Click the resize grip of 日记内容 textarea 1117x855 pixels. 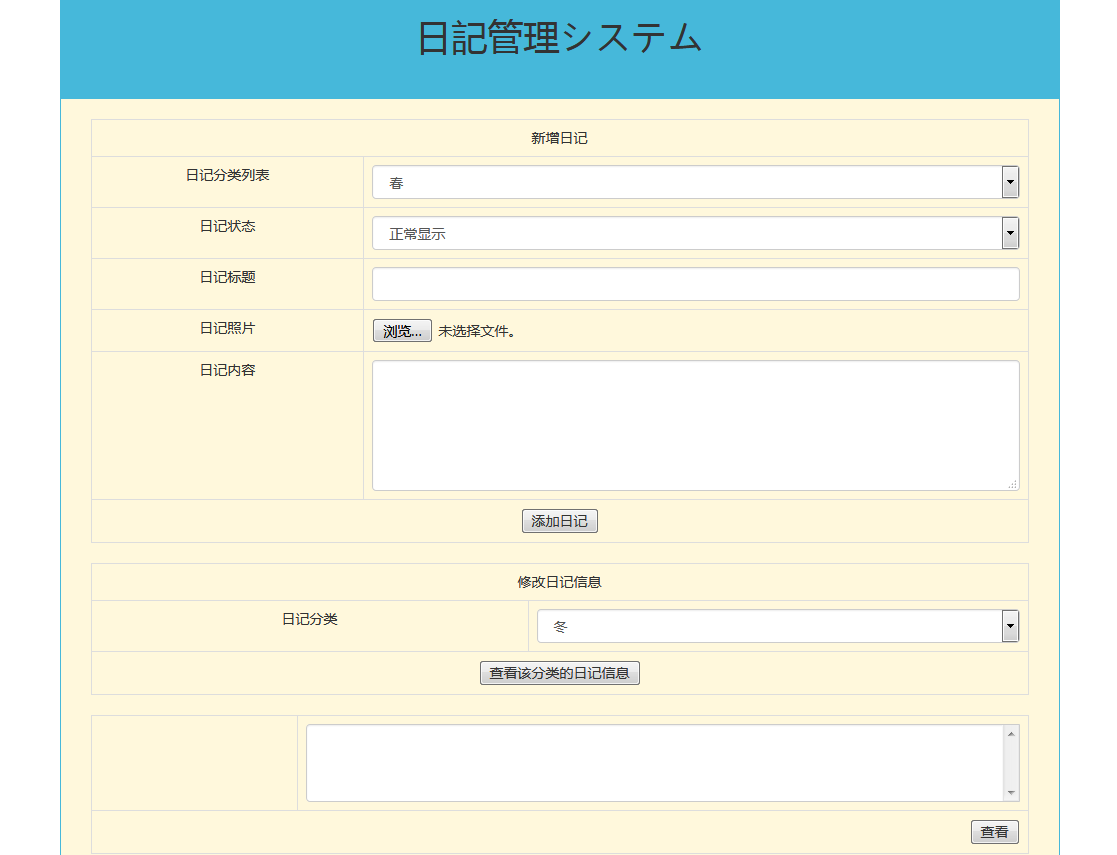(x=1012, y=484)
